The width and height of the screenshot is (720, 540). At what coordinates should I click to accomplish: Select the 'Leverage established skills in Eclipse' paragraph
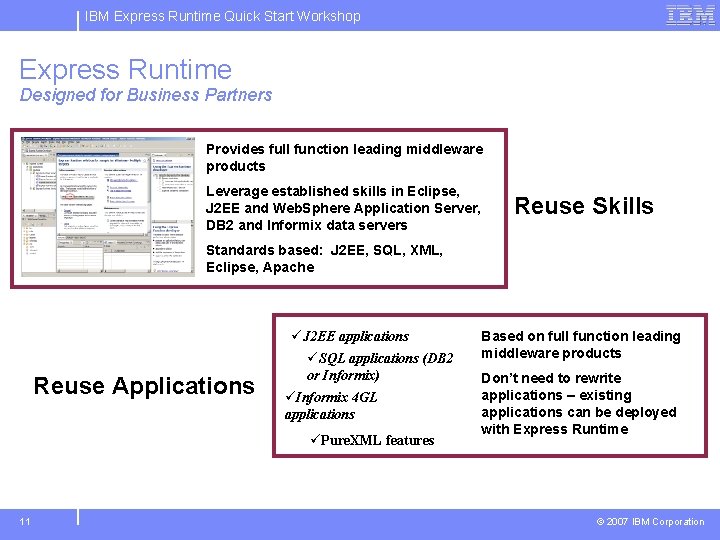[x=343, y=208]
